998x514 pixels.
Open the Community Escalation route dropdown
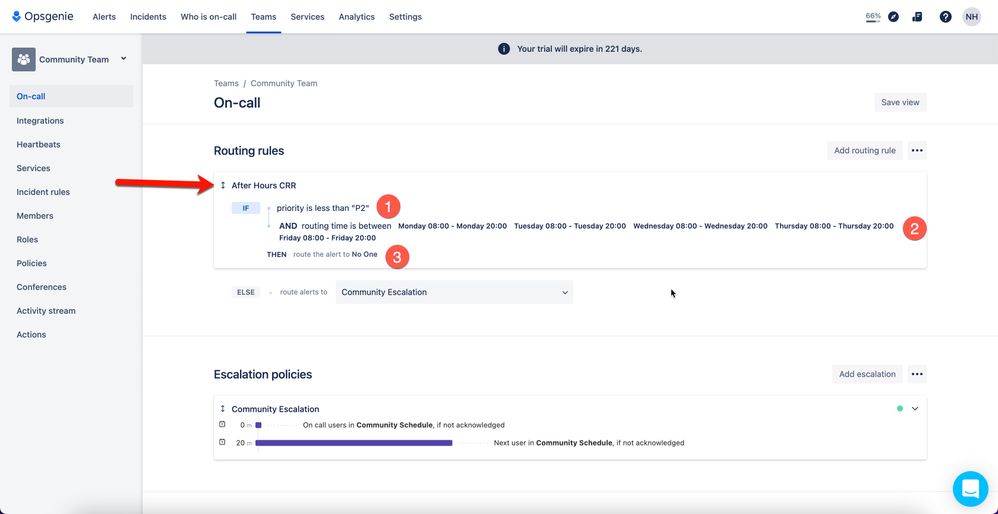(454, 292)
